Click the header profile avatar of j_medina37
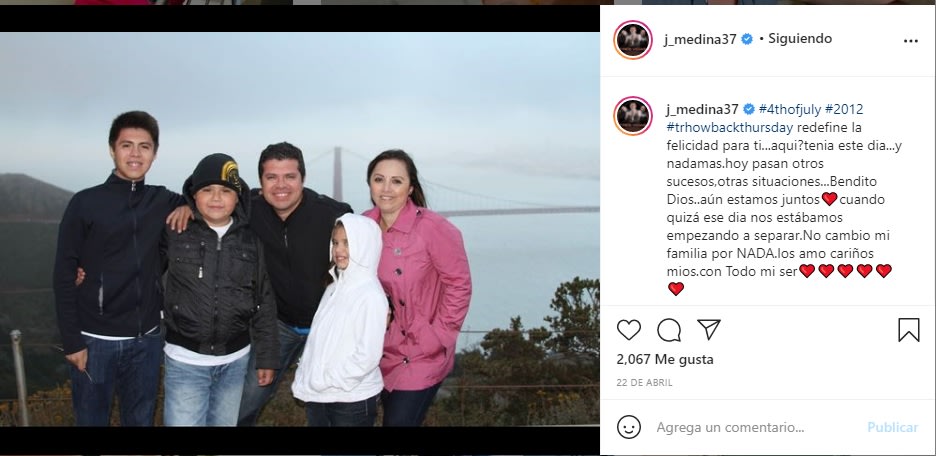 pos(633,40)
